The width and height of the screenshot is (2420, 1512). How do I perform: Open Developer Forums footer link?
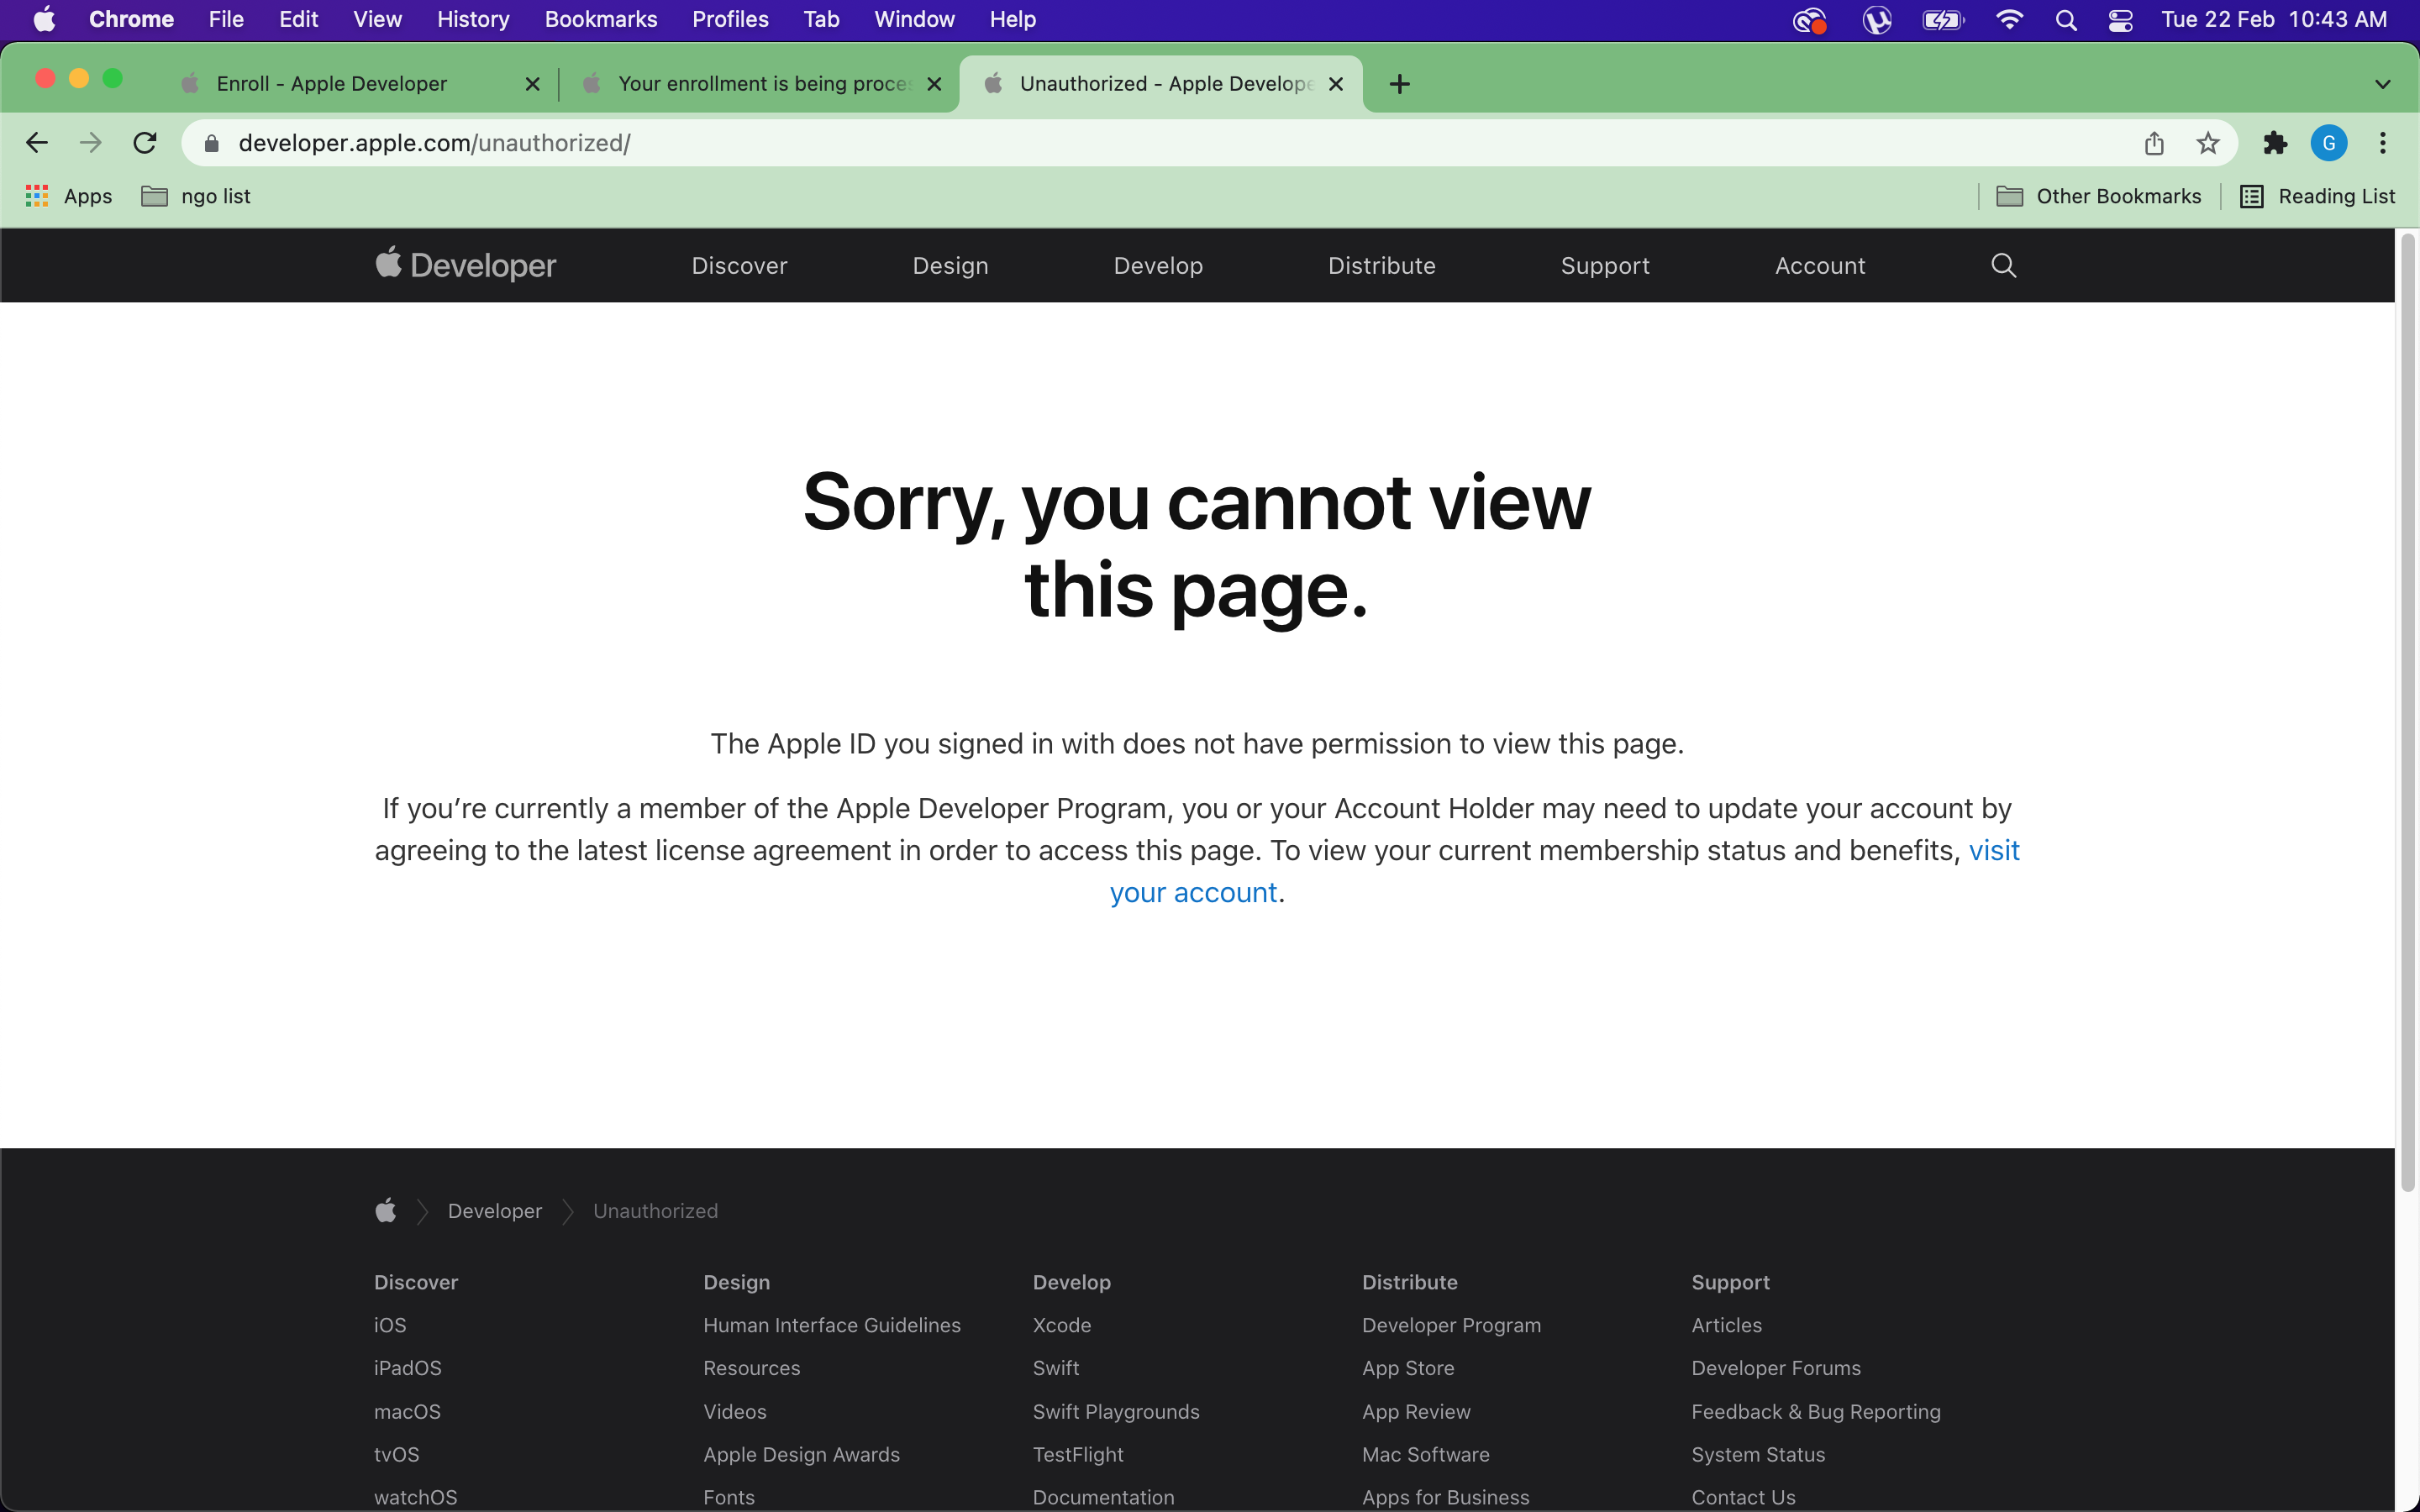point(1776,1368)
